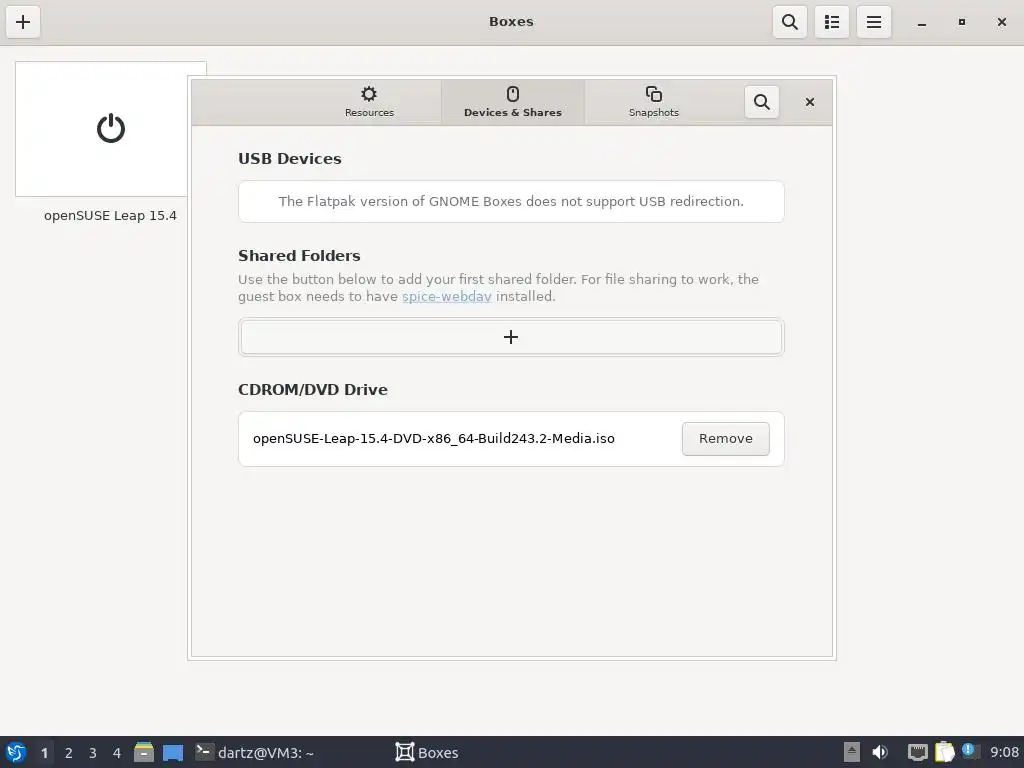Switch to workspace 2
Image resolution: width=1024 pixels, height=768 pixels.
pyautogui.click(x=69, y=753)
